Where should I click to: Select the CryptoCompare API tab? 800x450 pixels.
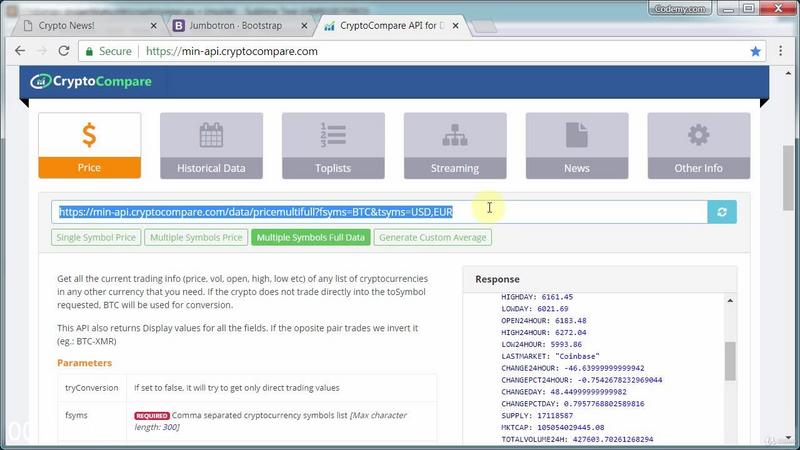point(390,26)
